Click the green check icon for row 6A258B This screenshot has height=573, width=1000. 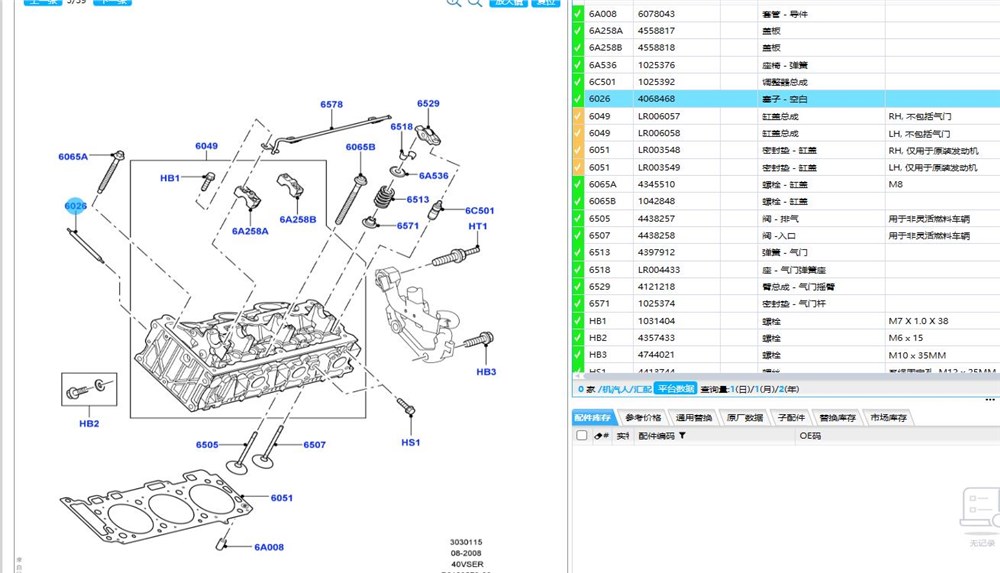click(x=578, y=48)
